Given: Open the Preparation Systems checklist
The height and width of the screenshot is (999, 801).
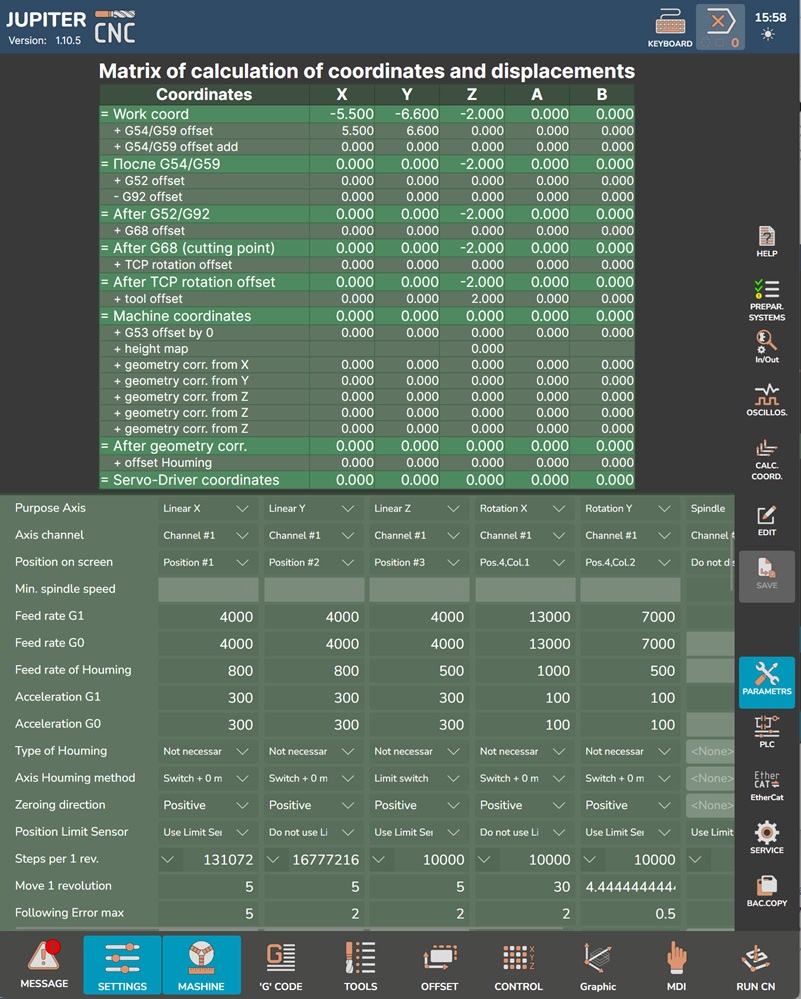Looking at the screenshot, I should click(x=767, y=298).
